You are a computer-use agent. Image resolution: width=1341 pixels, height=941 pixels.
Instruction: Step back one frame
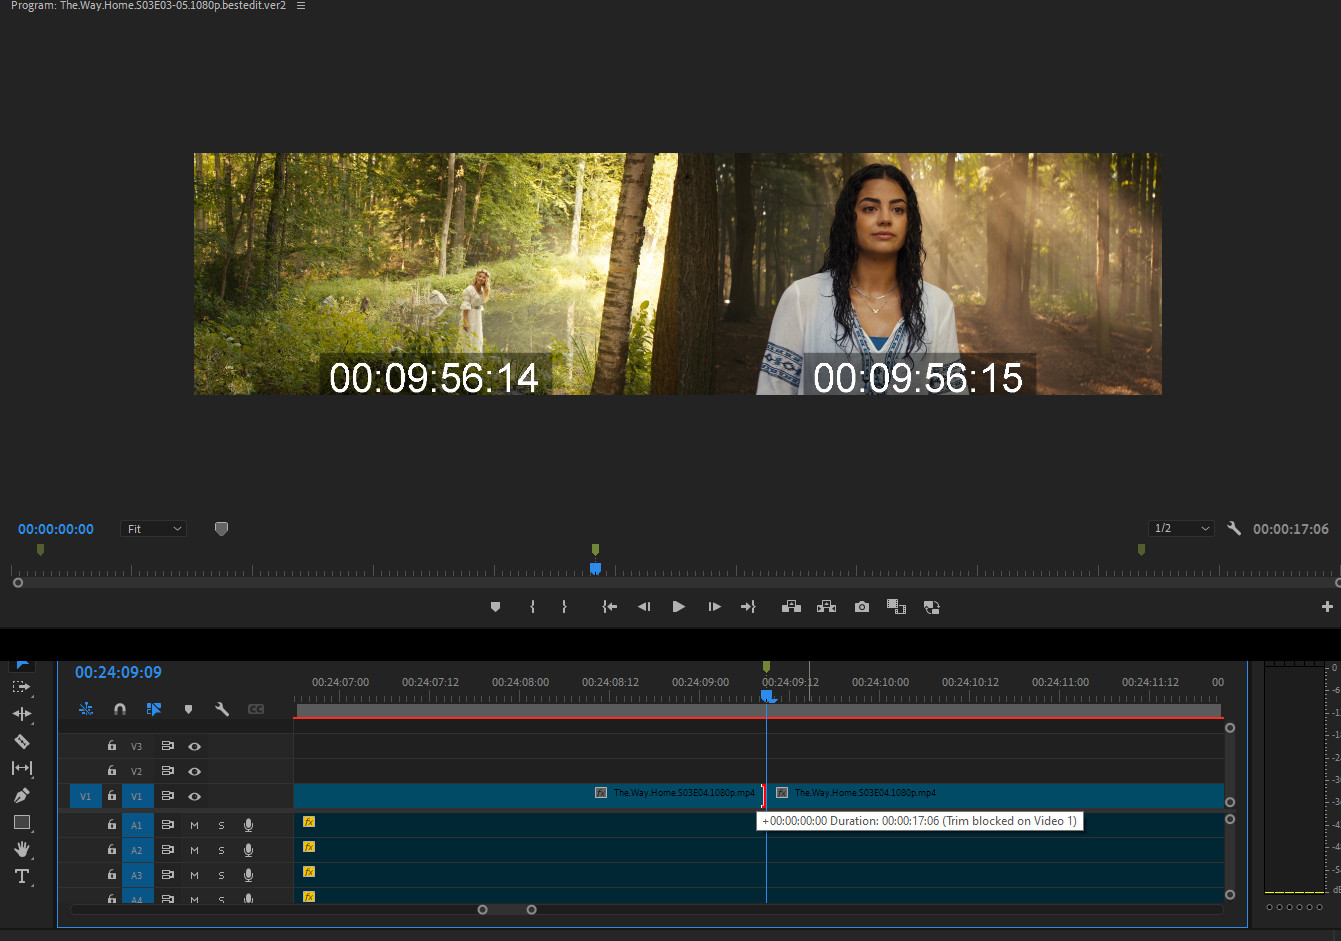coord(644,607)
